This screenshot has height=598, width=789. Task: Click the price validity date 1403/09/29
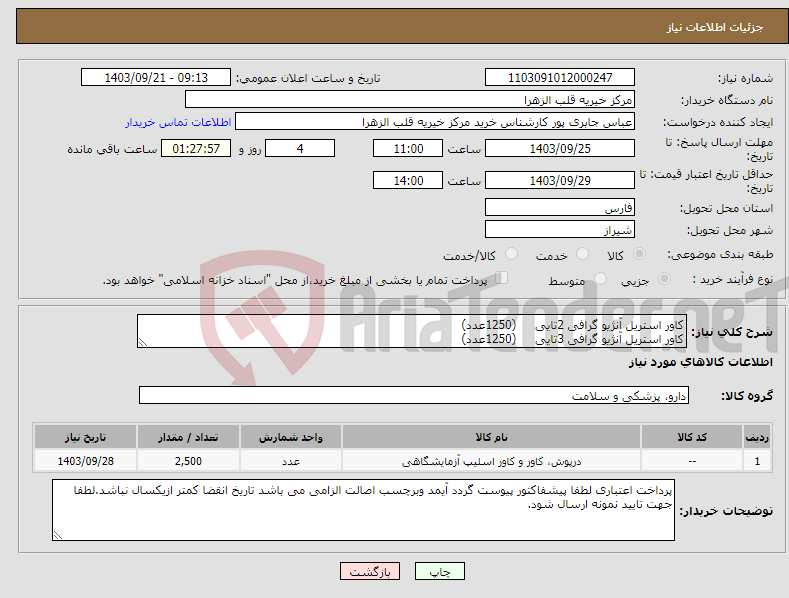(x=560, y=180)
